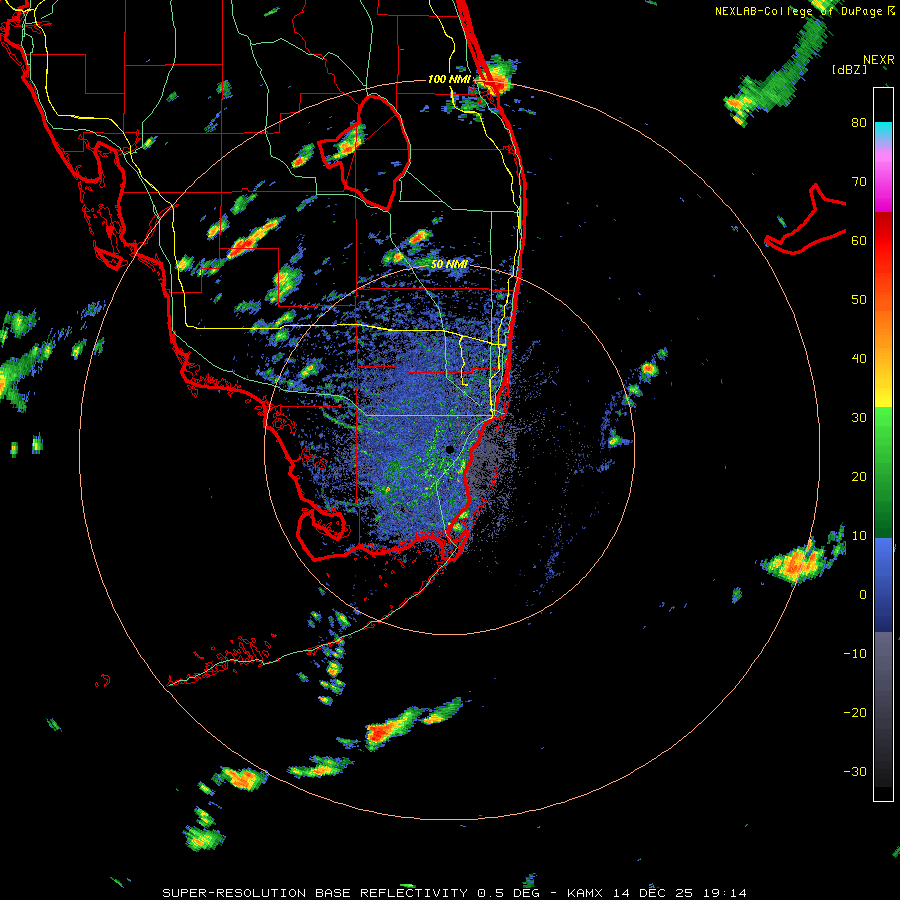
Task: Click the 70 value on the dBZ scale
Action: point(859,181)
